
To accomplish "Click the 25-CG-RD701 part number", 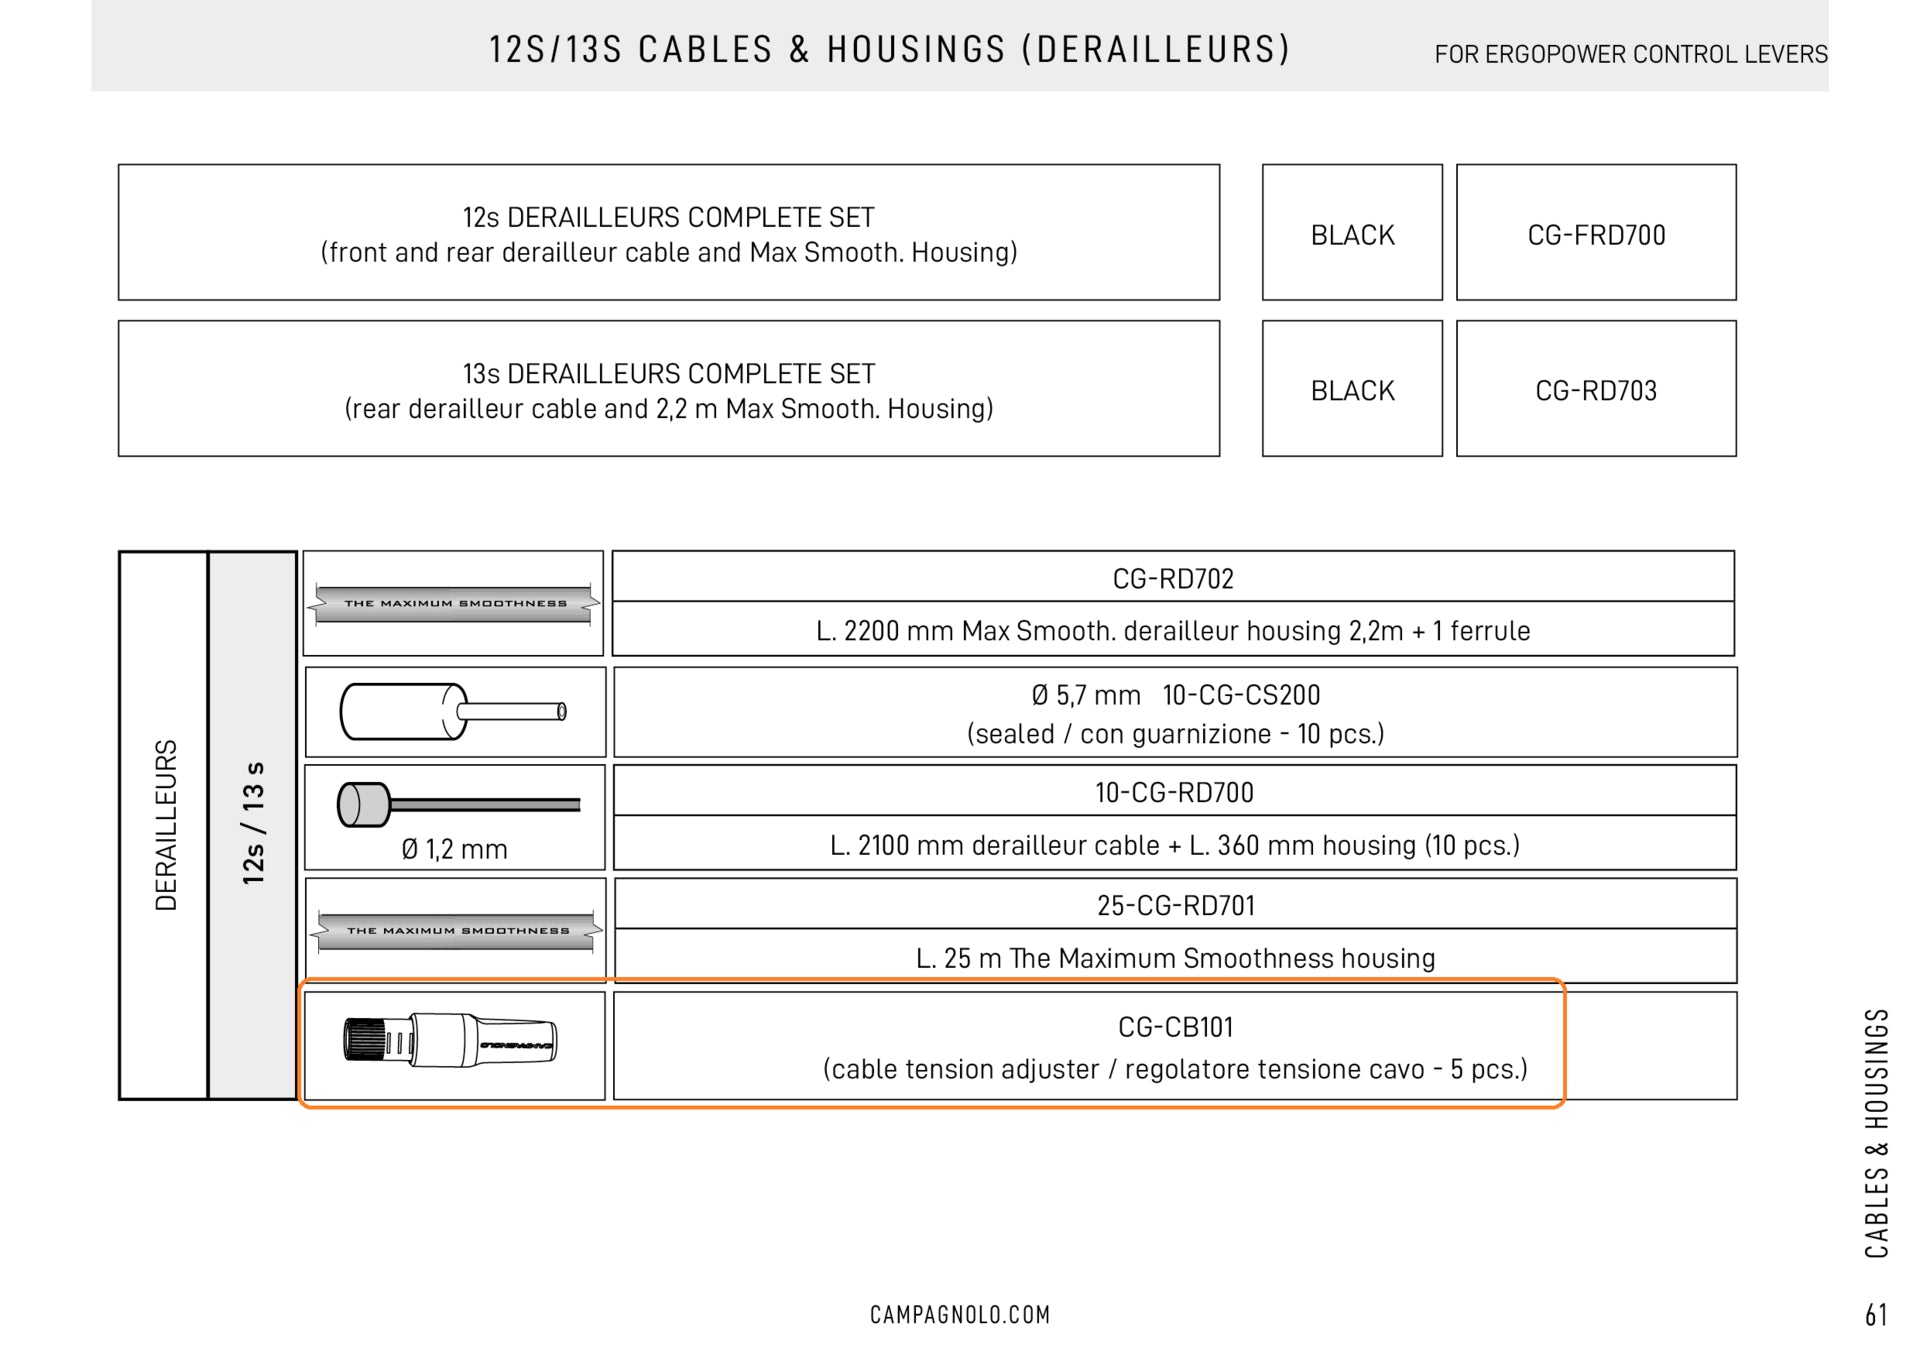I will tap(1175, 905).
